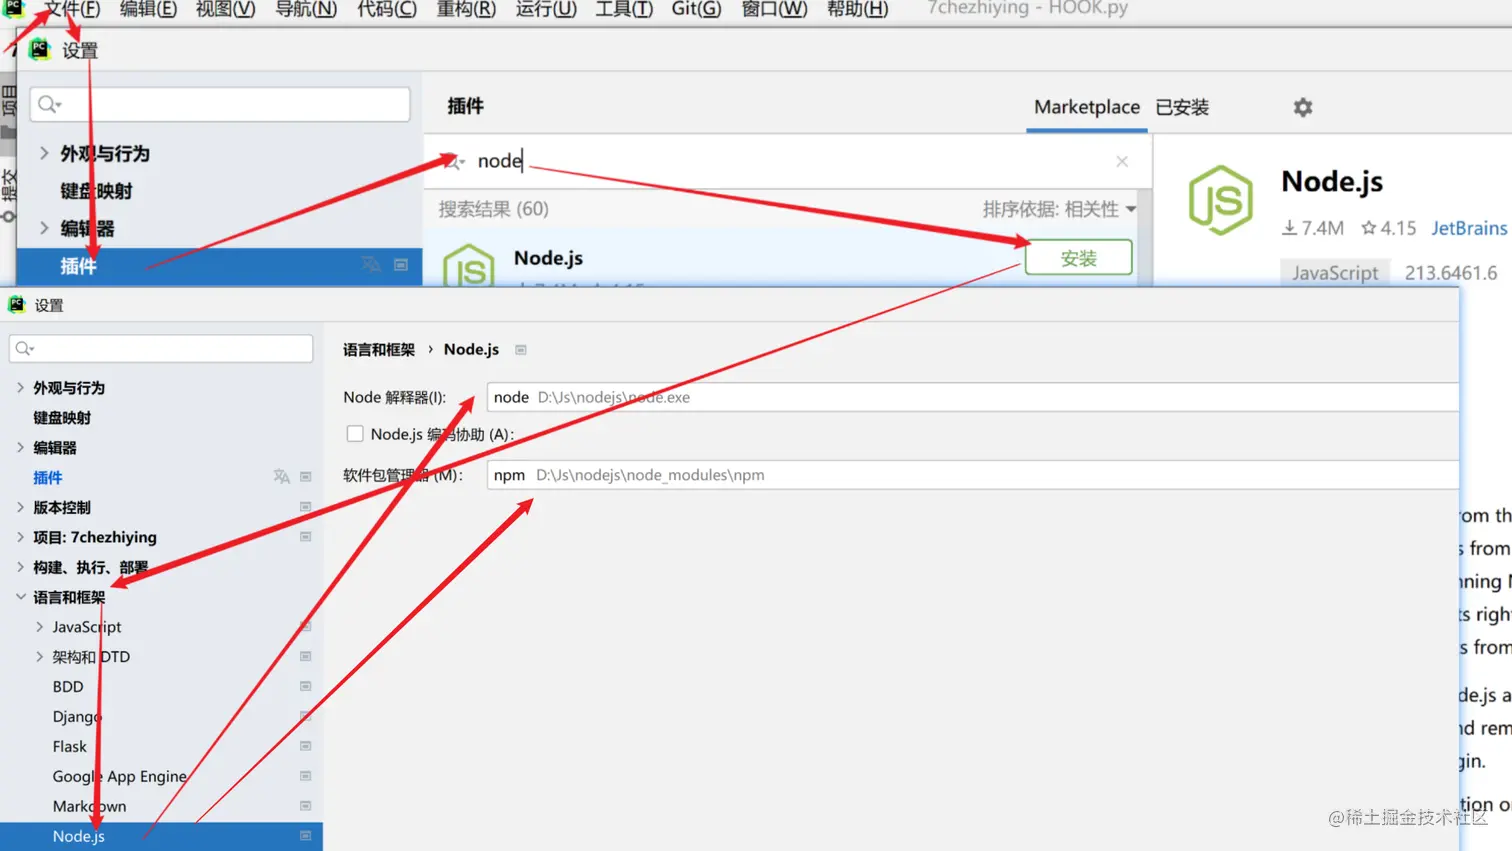Open the 视图(V) menu
The width and height of the screenshot is (1512, 851).
[x=225, y=9]
